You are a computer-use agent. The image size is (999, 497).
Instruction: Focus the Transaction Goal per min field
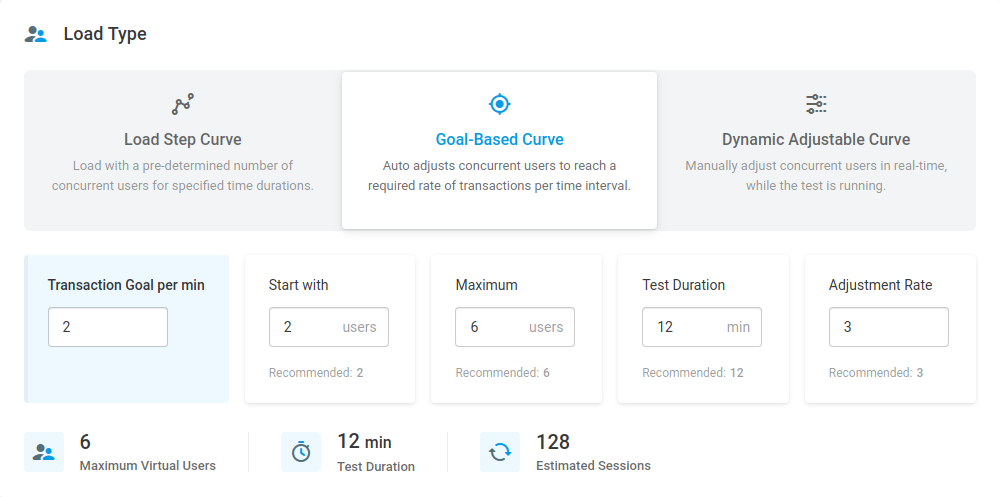click(x=108, y=327)
